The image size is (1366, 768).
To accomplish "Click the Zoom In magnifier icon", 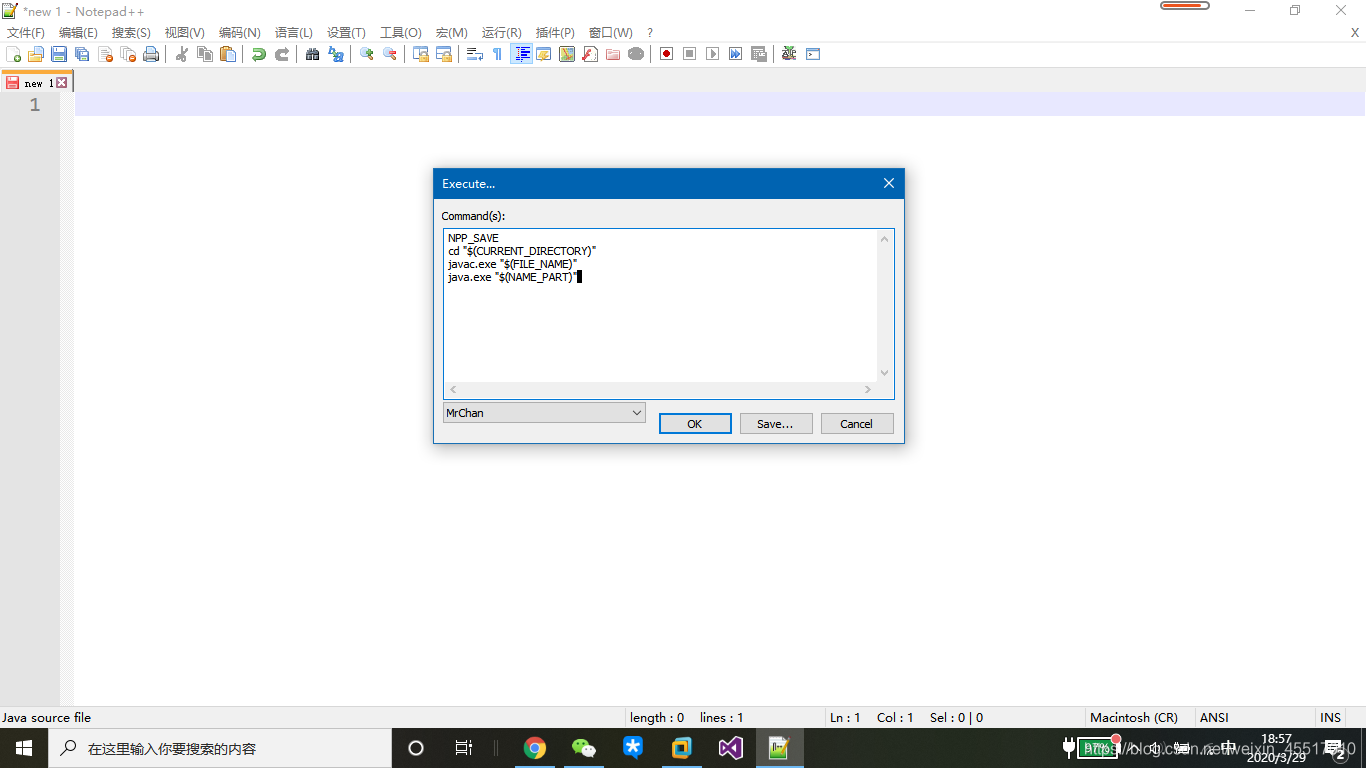I will 367,54.
